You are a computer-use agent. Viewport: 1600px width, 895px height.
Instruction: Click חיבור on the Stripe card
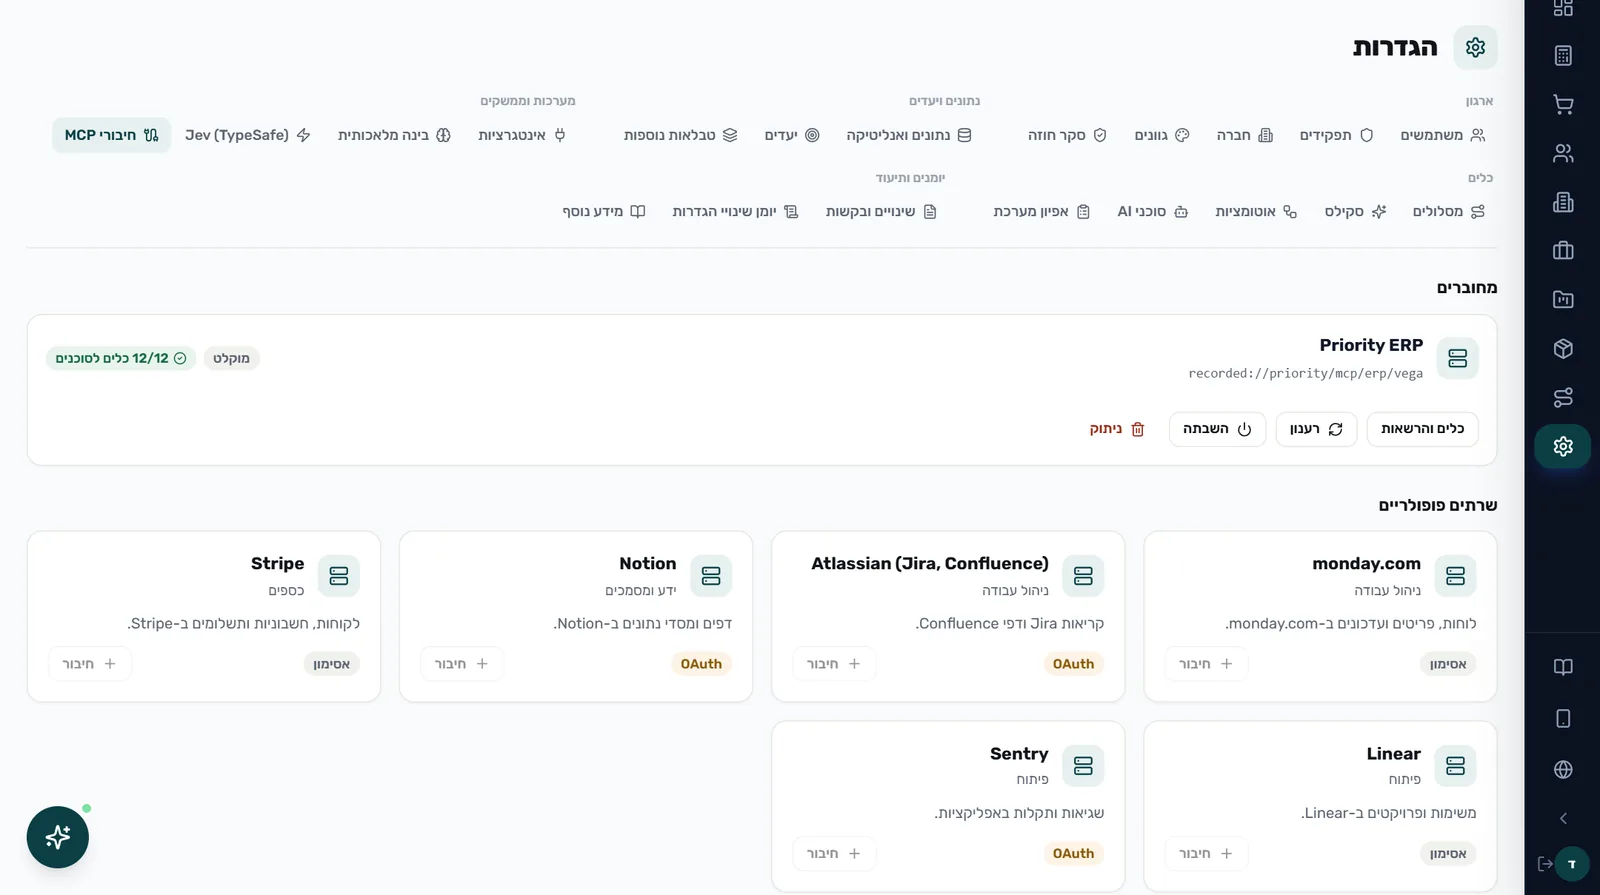(x=90, y=664)
